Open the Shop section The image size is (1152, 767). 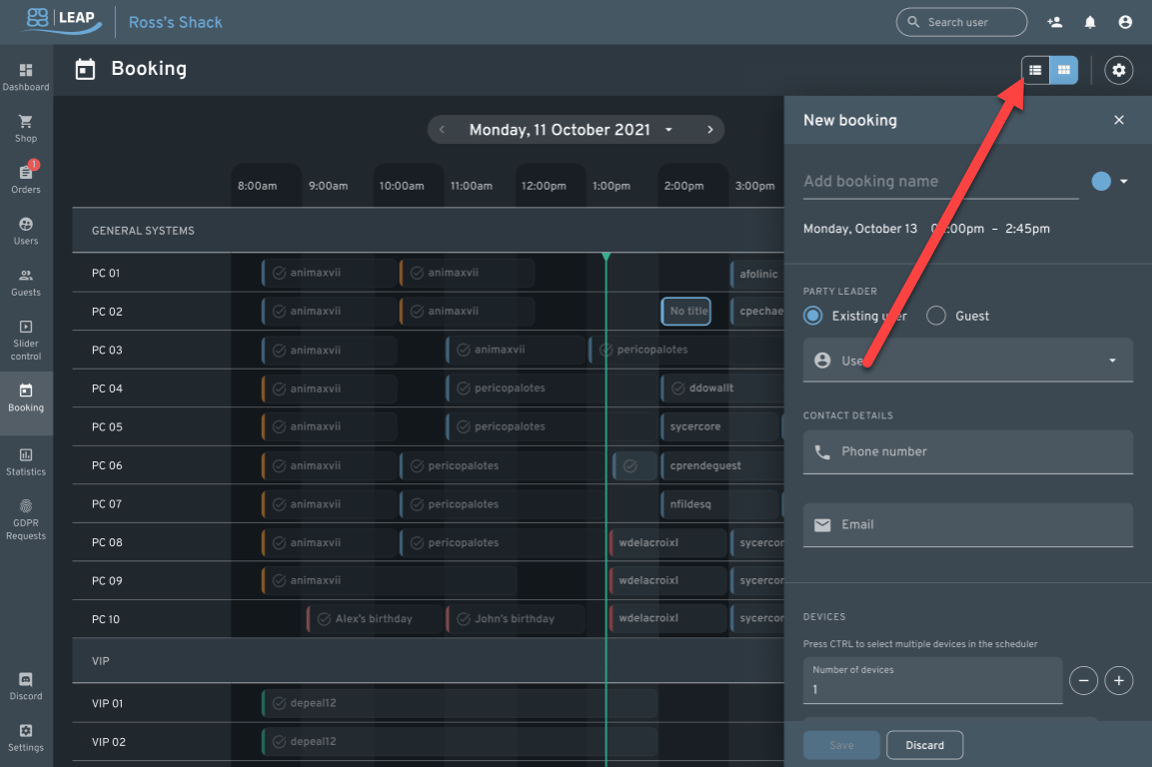click(26, 127)
